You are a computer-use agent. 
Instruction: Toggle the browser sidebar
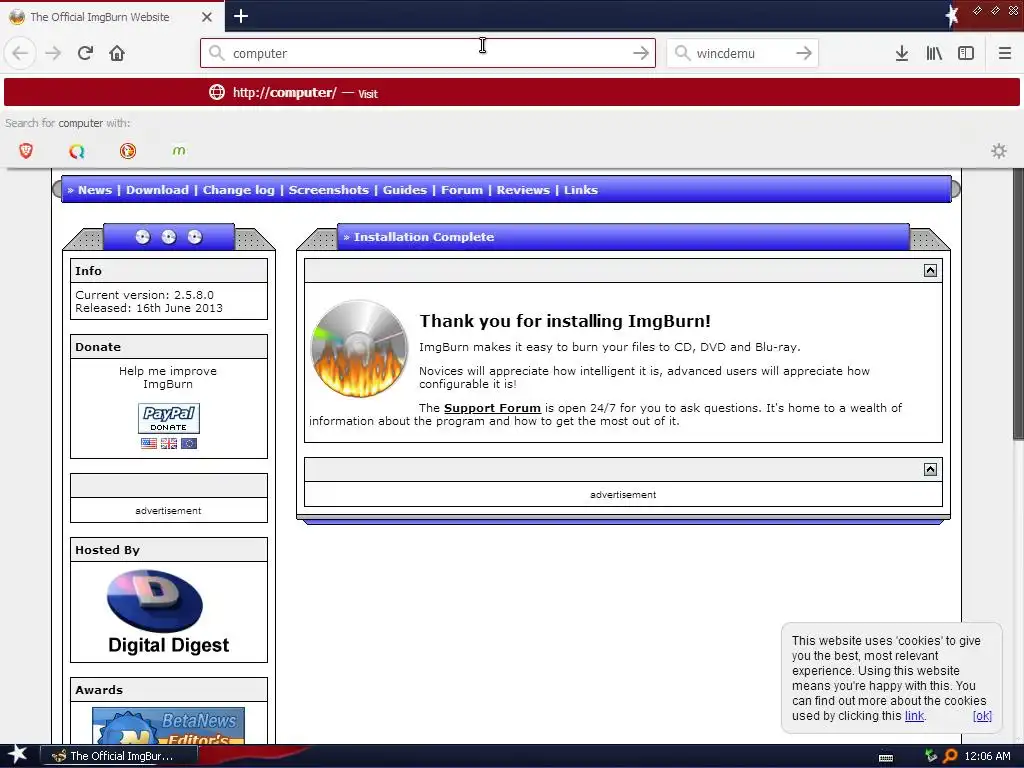(966, 53)
